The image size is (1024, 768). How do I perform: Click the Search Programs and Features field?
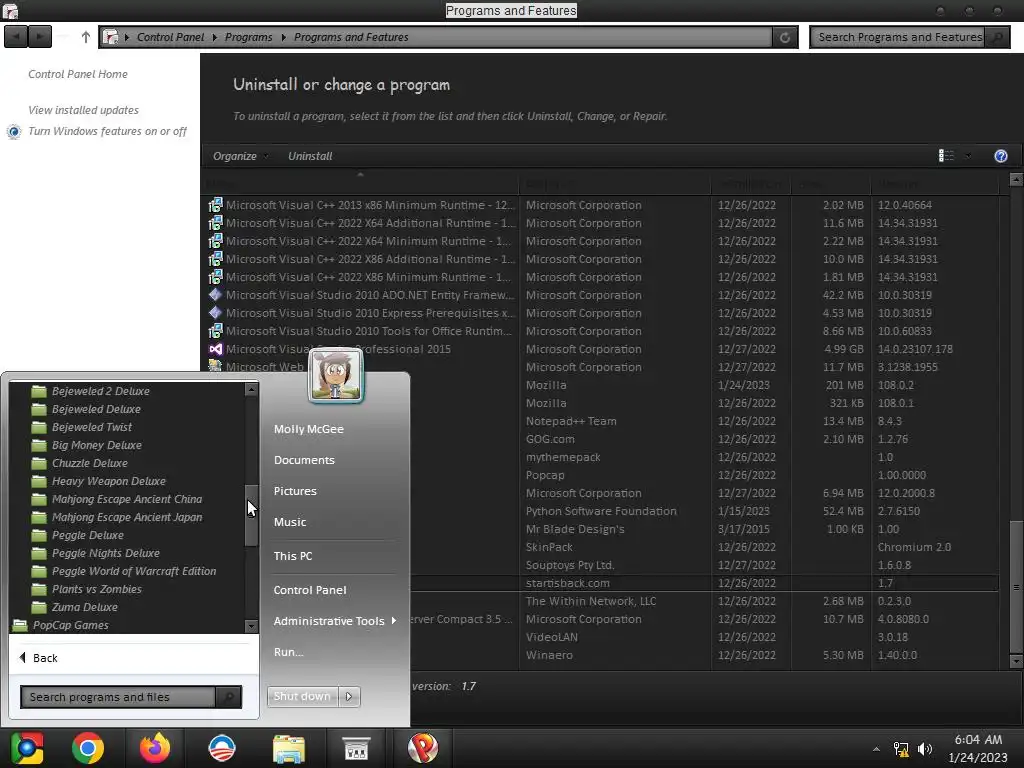pos(899,37)
